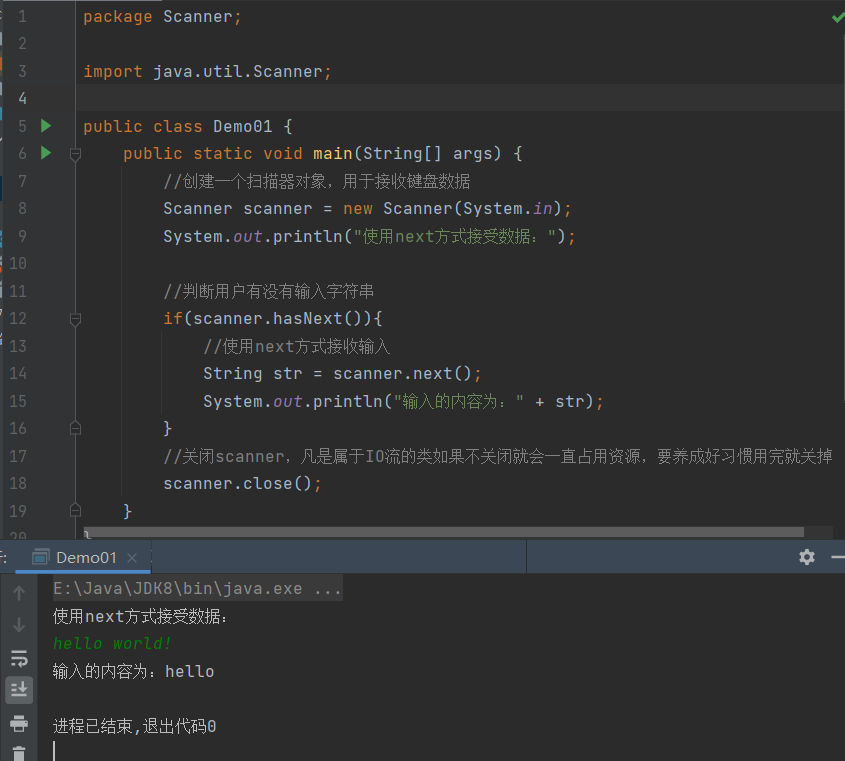Screen dimensions: 845x761
Task: Click line number 12 in gutter
Action: click(x=18, y=319)
